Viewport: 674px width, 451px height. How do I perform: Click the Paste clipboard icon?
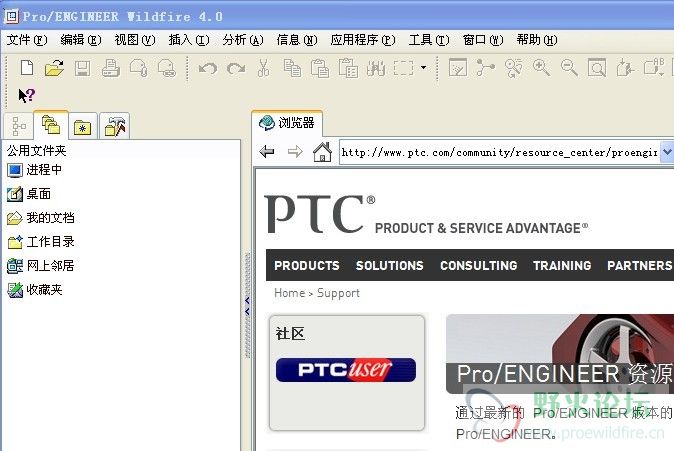tap(320, 68)
